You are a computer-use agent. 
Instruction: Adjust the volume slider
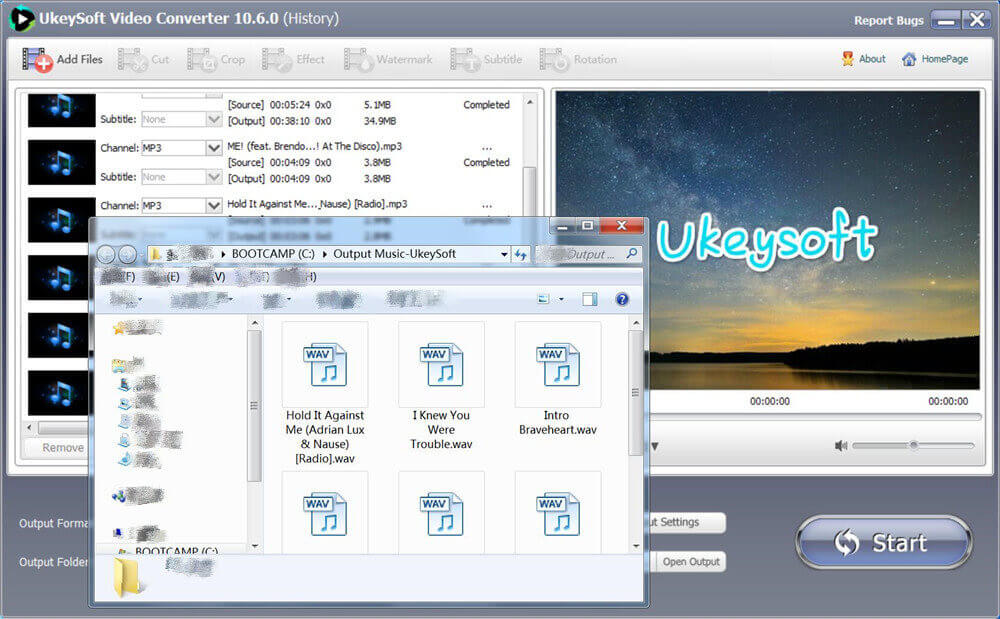click(913, 445)
